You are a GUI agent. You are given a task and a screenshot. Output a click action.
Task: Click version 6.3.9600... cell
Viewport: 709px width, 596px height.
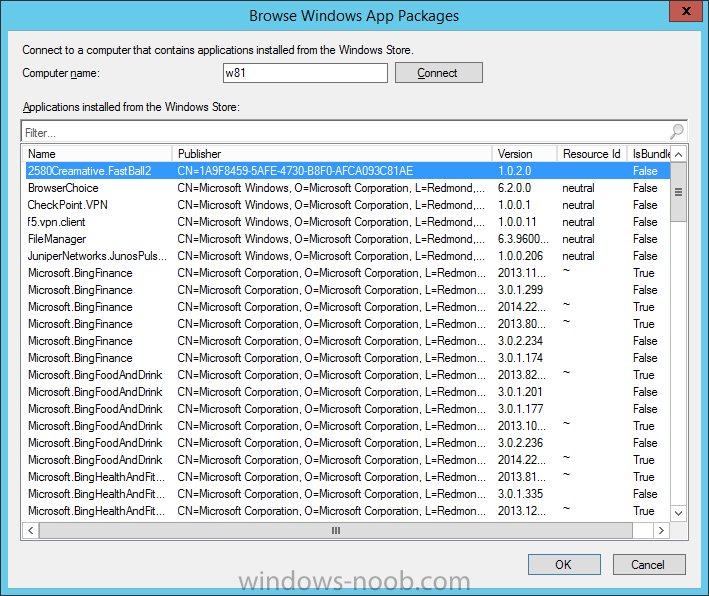[523, 239]
